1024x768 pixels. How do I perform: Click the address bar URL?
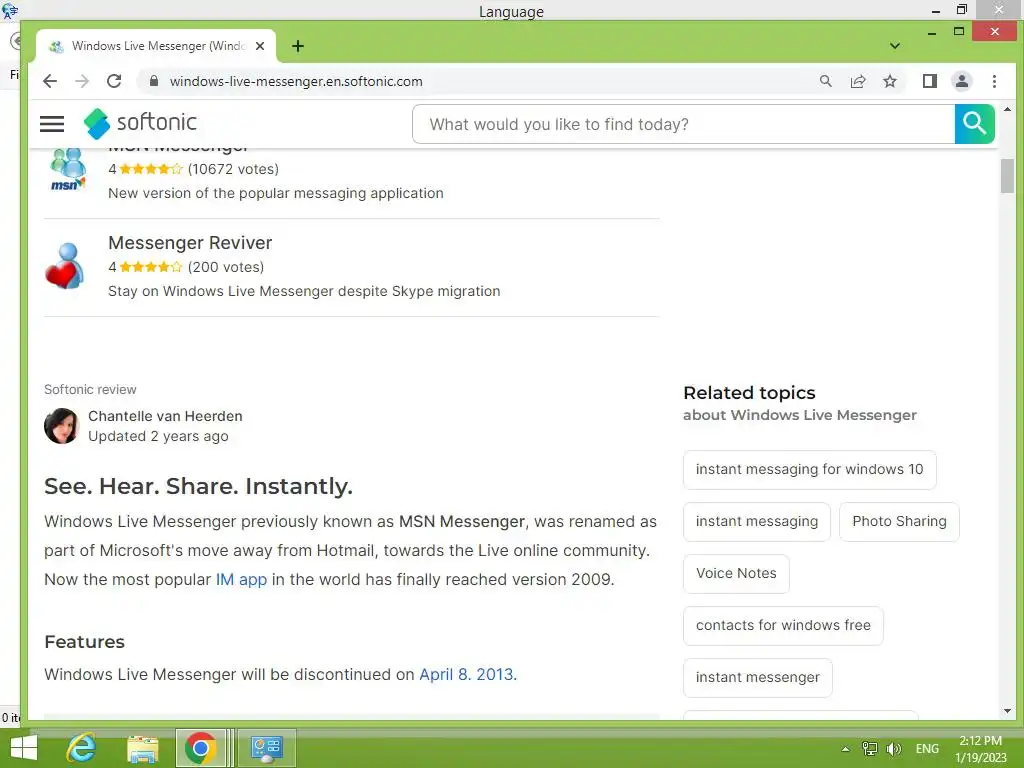[x=296, y=81]
